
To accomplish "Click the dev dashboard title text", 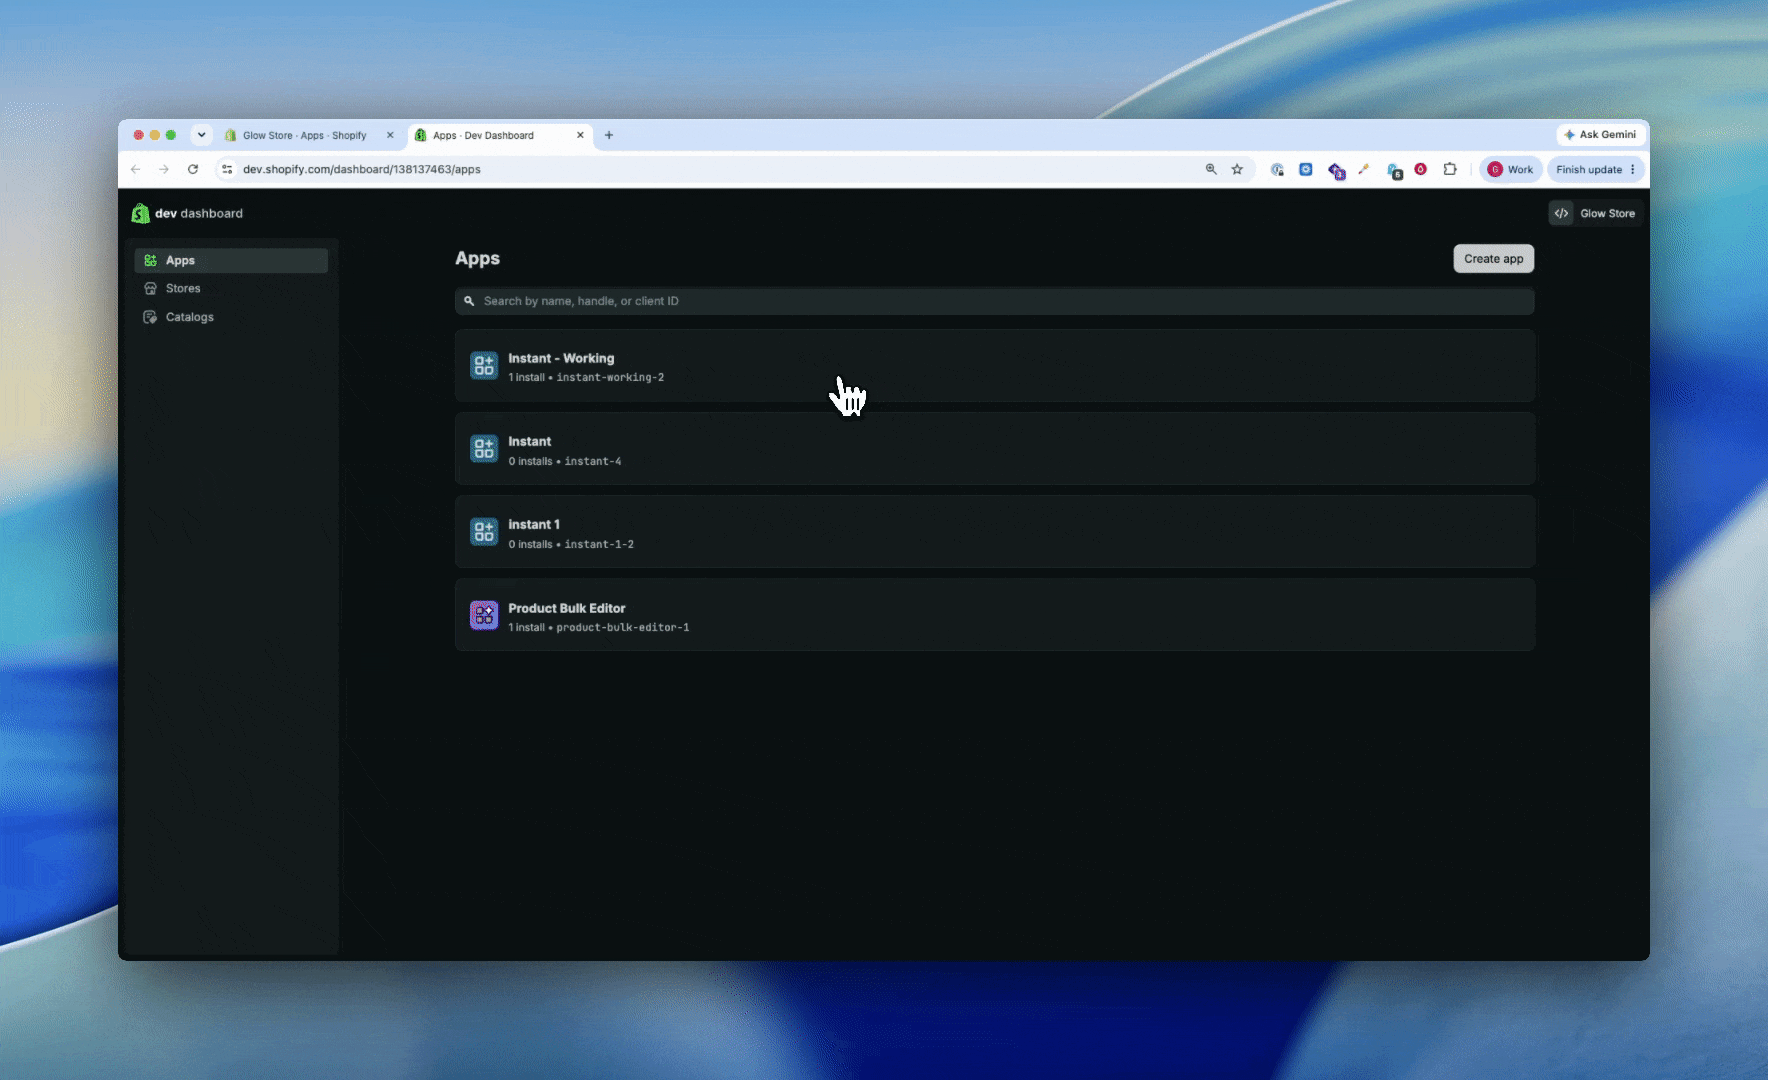I will (199, 214).
